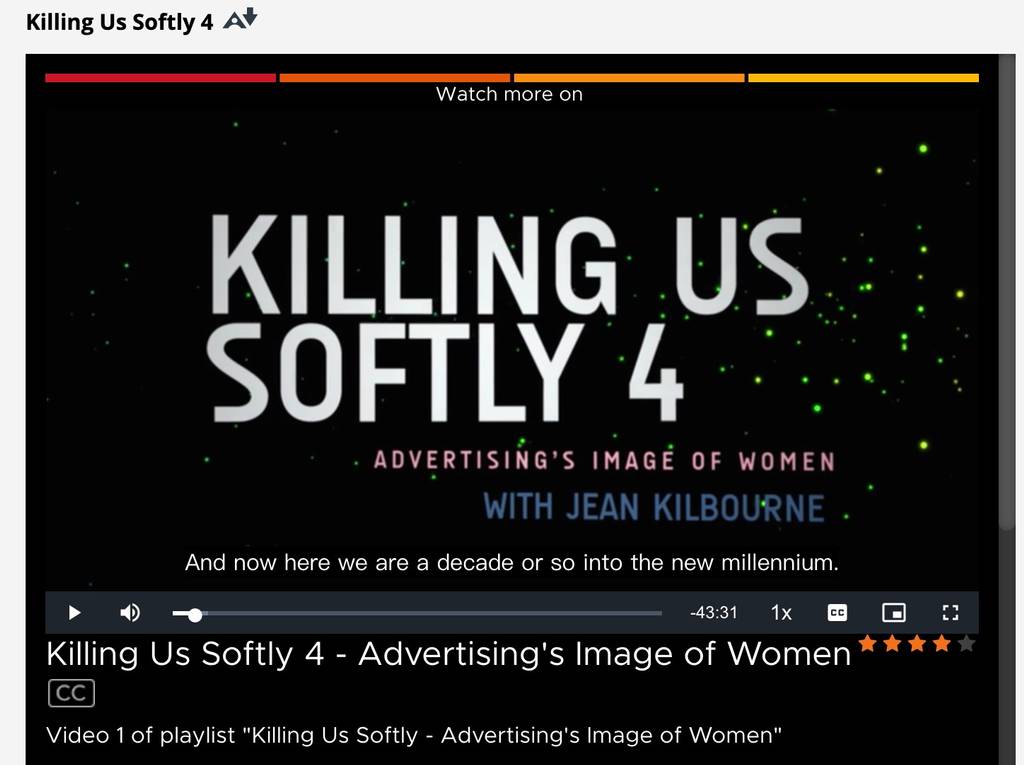The height and width of the screenshot is (765, 1024).
Task: Change playback speed from 1x
Action: click(x=780, y=613)
